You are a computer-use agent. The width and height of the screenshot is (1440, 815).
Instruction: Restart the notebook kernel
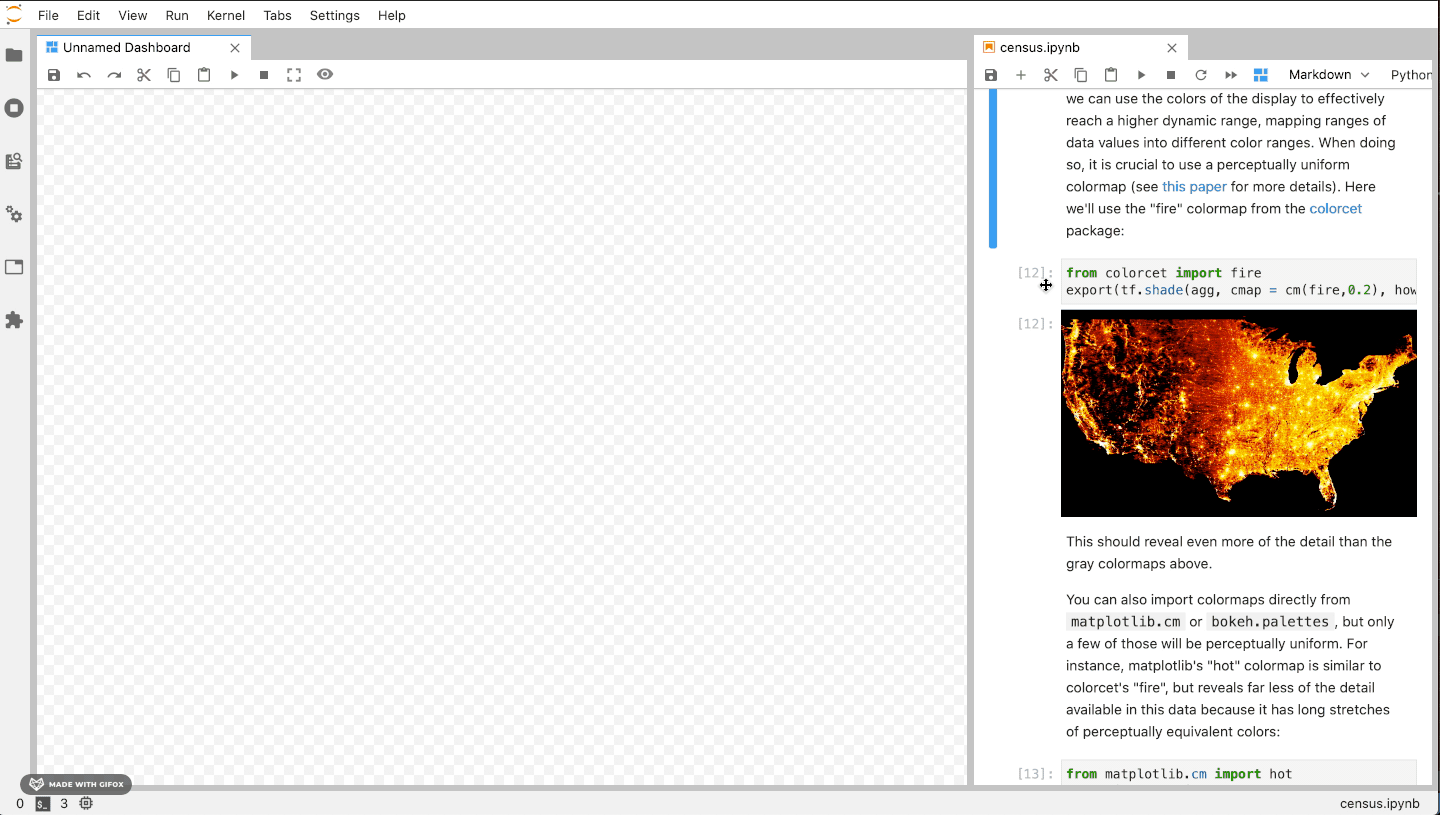pos(1200,74)
